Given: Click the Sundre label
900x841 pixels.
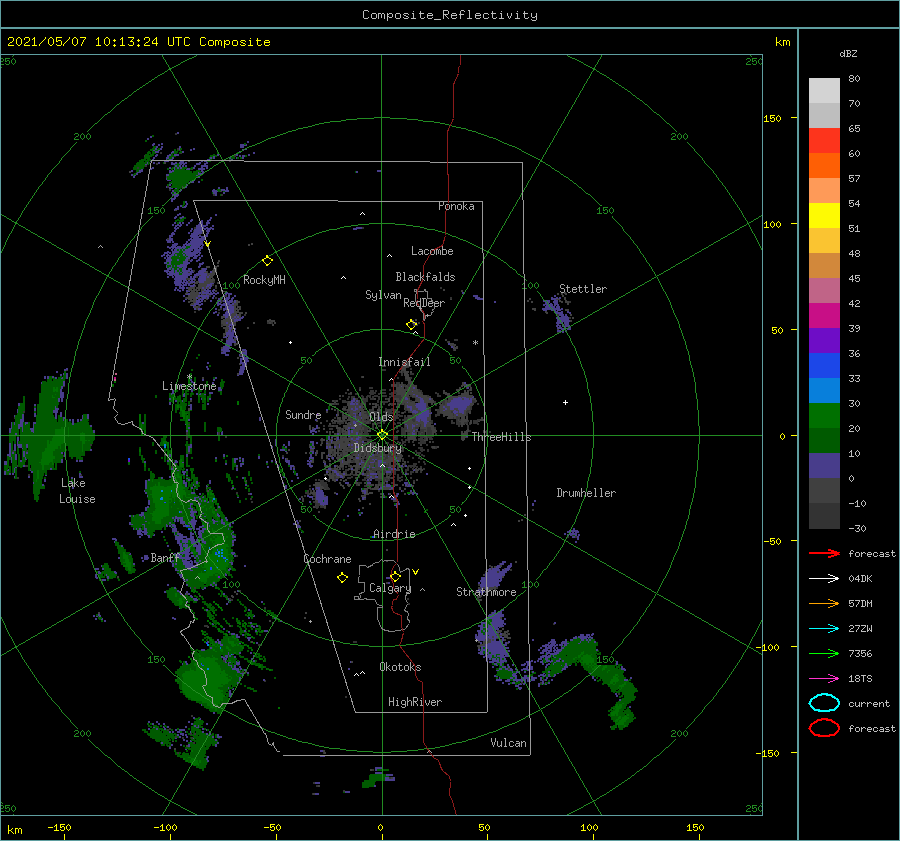Looking at the screenshot, I should coord(303,415).
